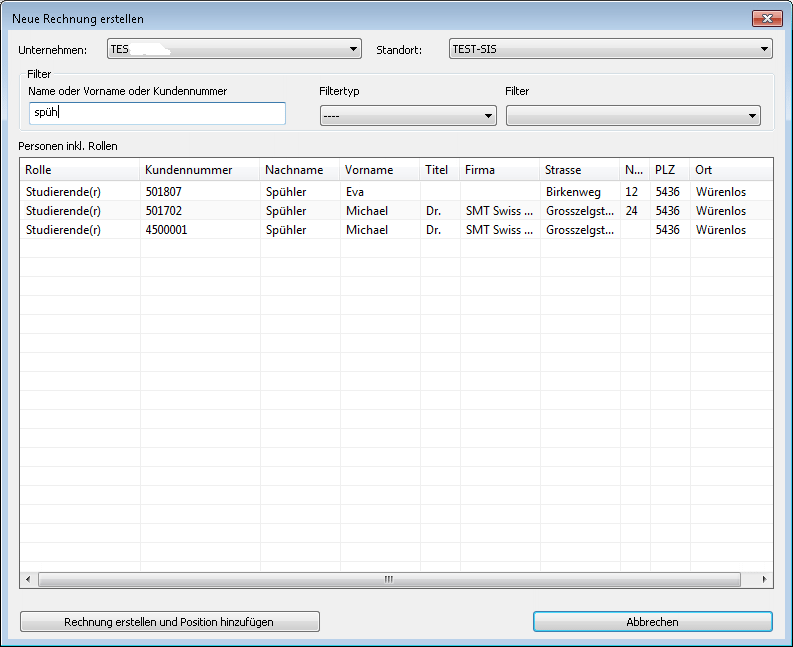Click the Abbrechen button
Viewport: 793px width, 647px height.
pyautogui.click(x=652, y=622)
